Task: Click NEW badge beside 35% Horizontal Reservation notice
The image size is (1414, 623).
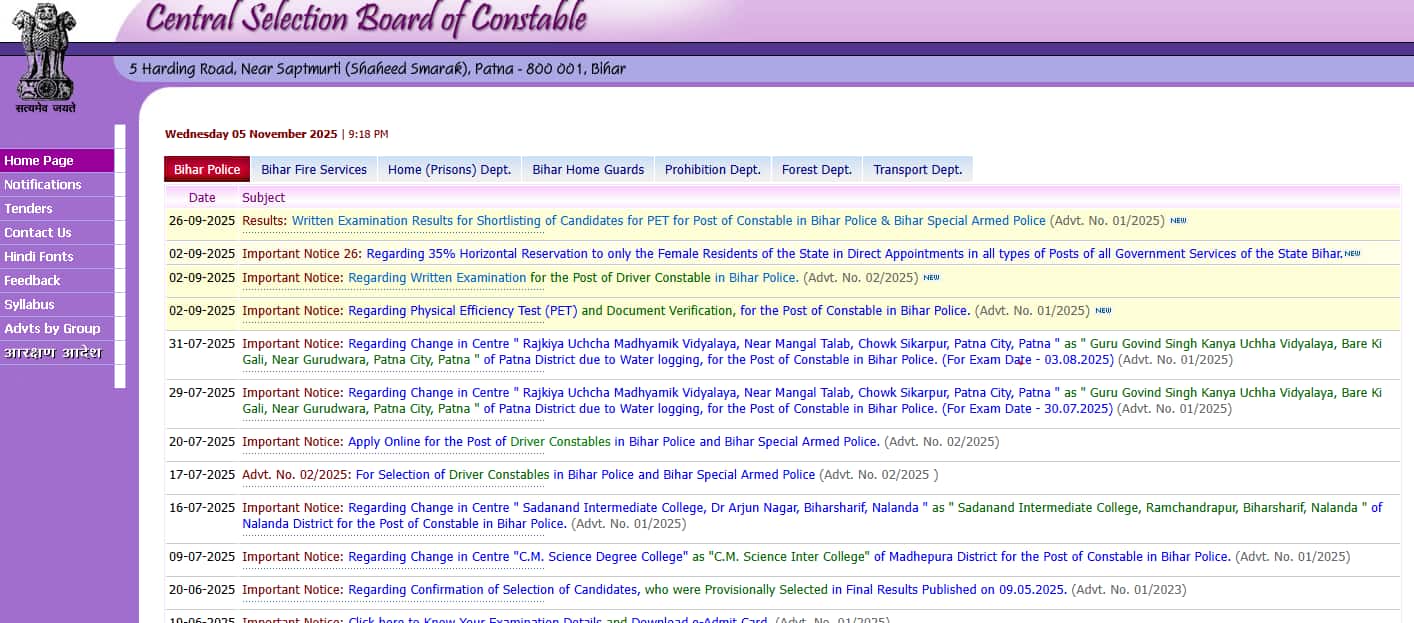Action: (1352, 254)
